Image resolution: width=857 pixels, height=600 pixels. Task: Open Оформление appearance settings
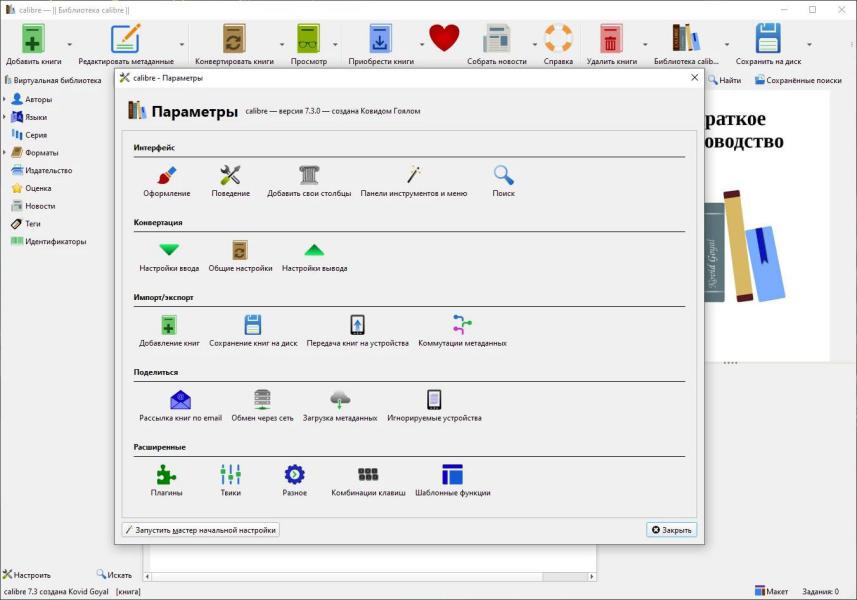coord(167,181)
